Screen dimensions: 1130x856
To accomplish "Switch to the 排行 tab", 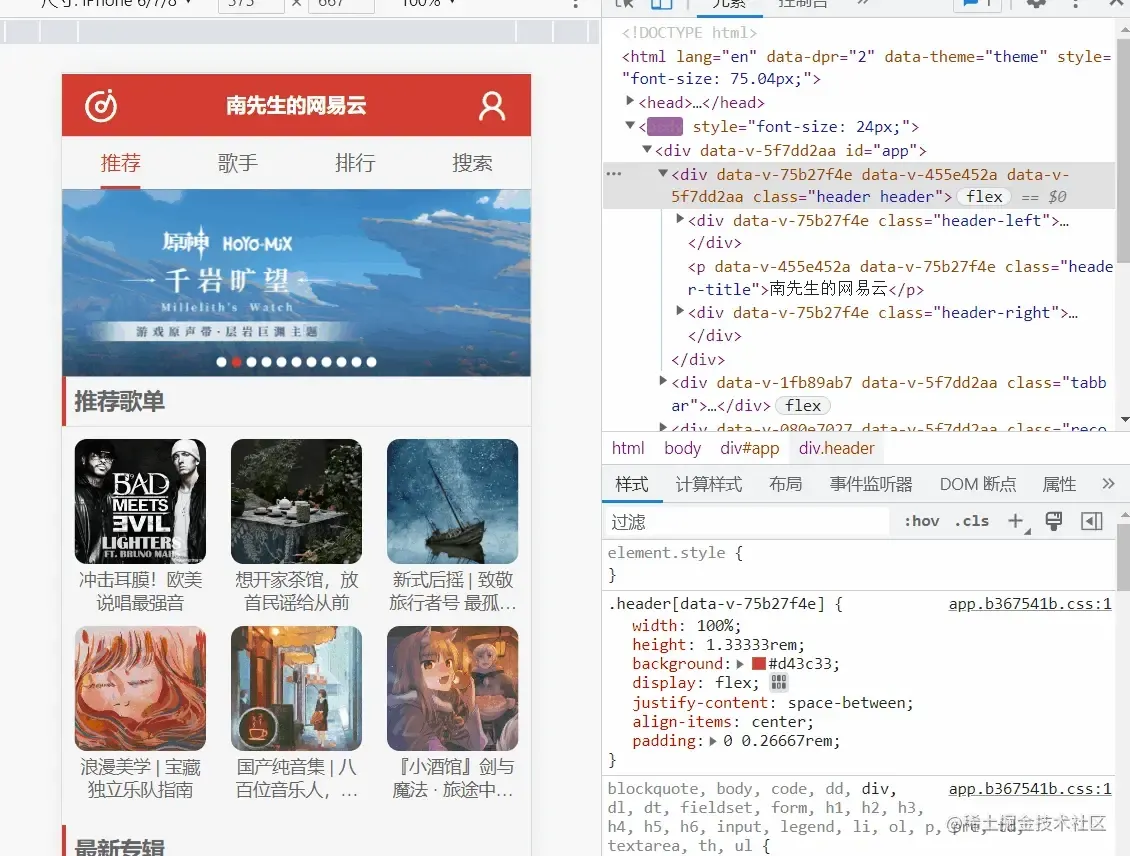I will [x=355, y=163].
